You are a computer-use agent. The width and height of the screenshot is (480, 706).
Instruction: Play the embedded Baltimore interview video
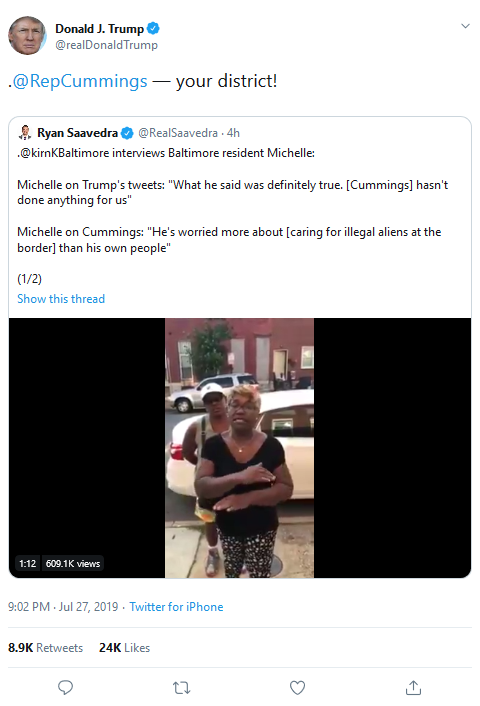[240, 448]
